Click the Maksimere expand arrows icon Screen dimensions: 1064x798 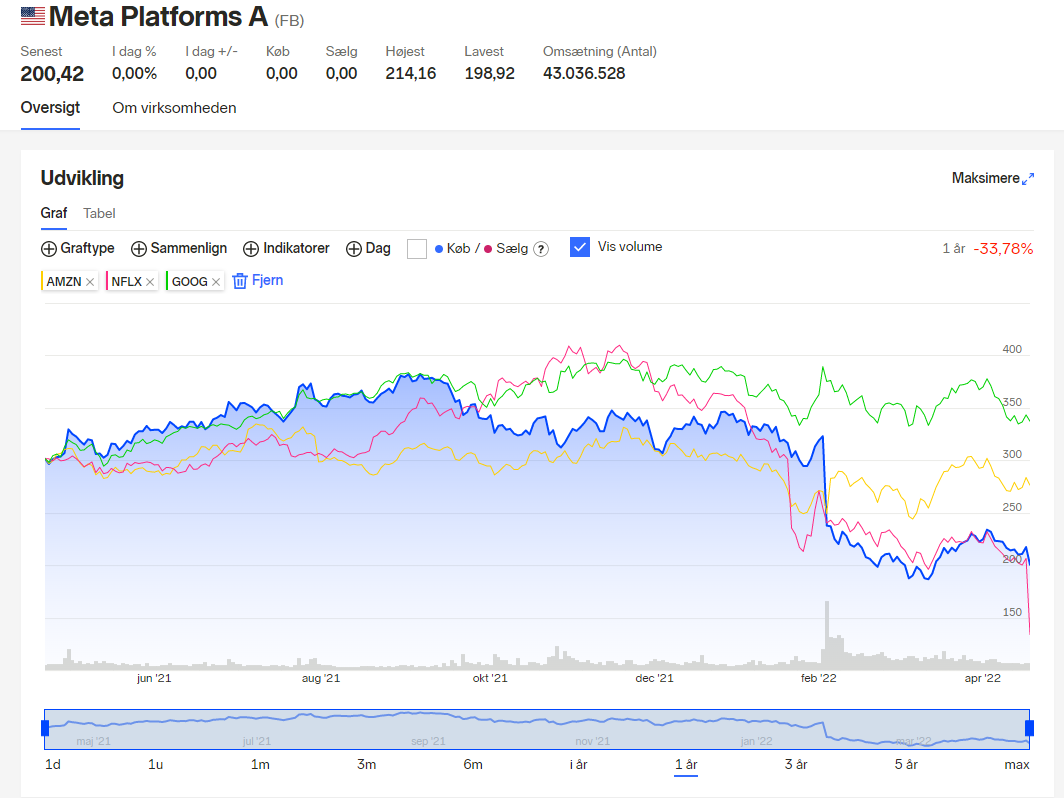[1028, 178]
